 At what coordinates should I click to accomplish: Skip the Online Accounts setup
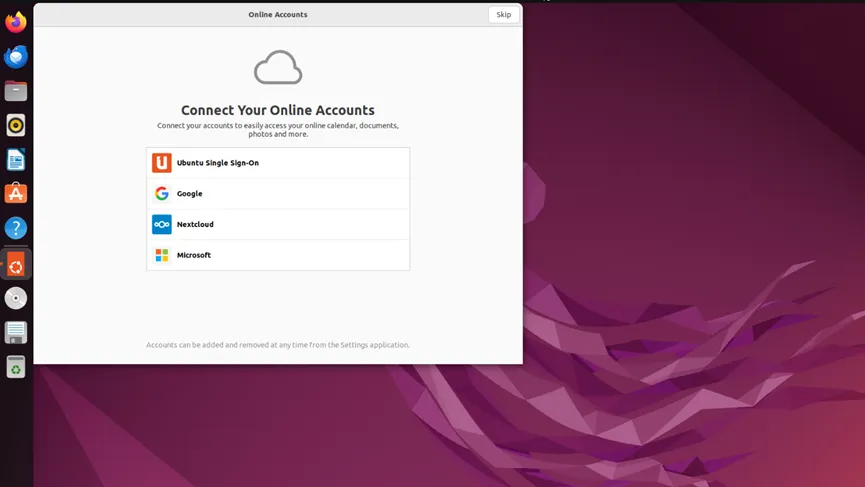[x=504, y=14]
